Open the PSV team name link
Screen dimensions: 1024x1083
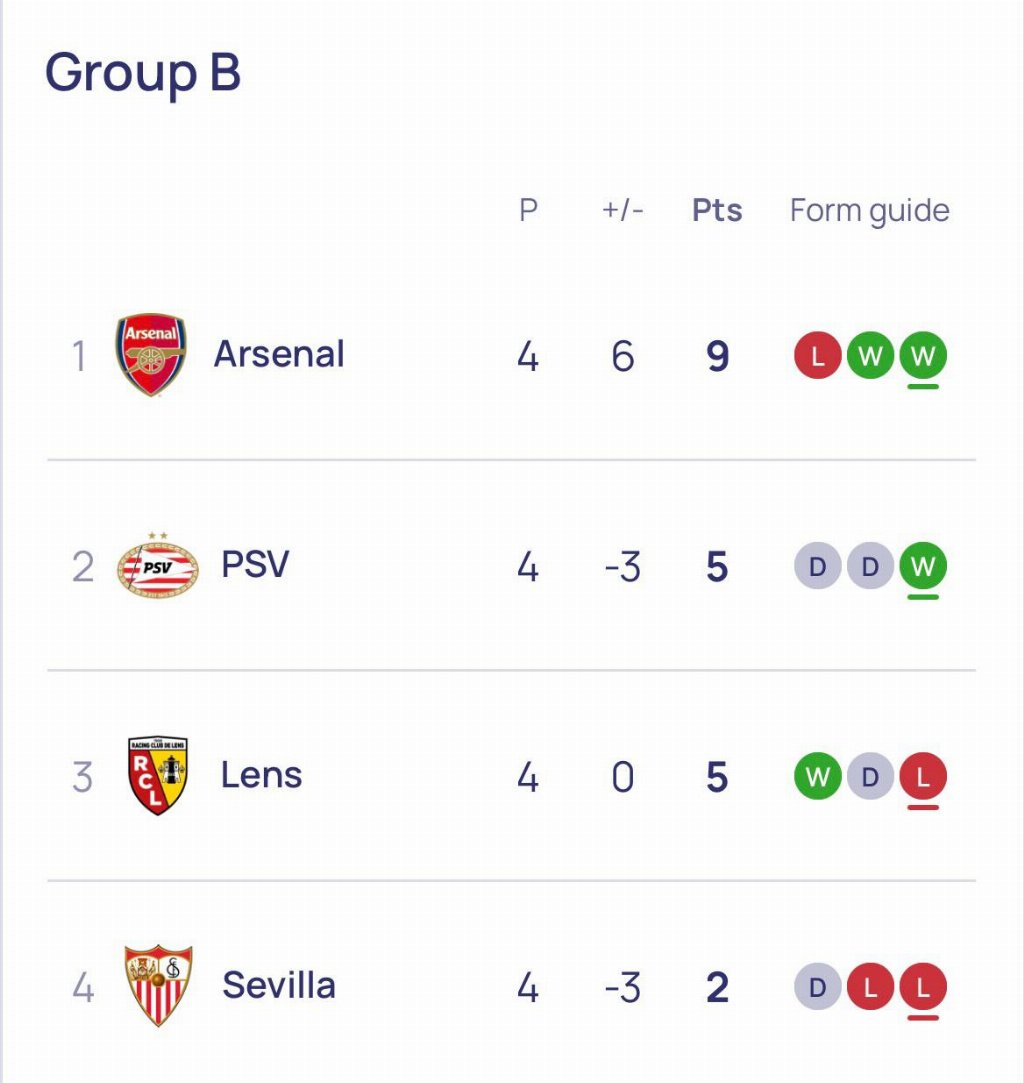[x=255, y=565]
